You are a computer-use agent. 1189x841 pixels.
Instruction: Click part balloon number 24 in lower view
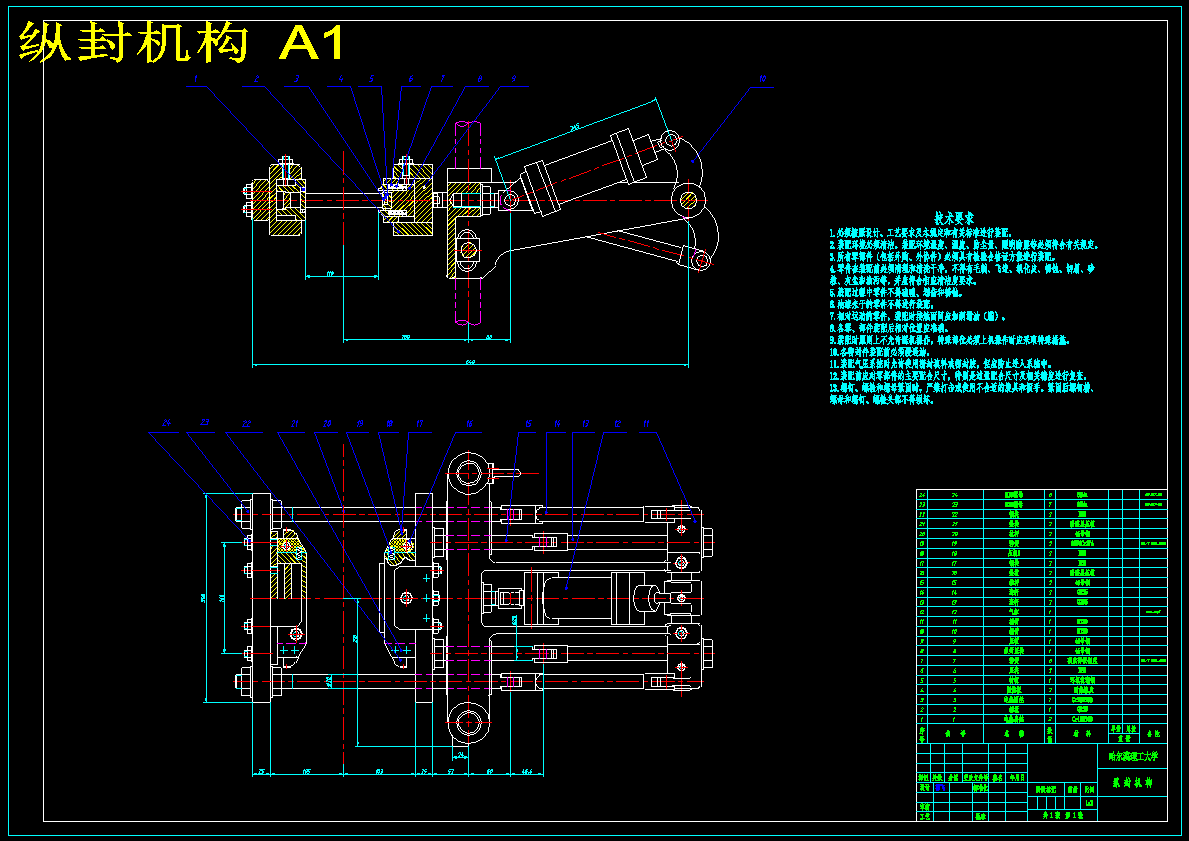coord(167,423)
